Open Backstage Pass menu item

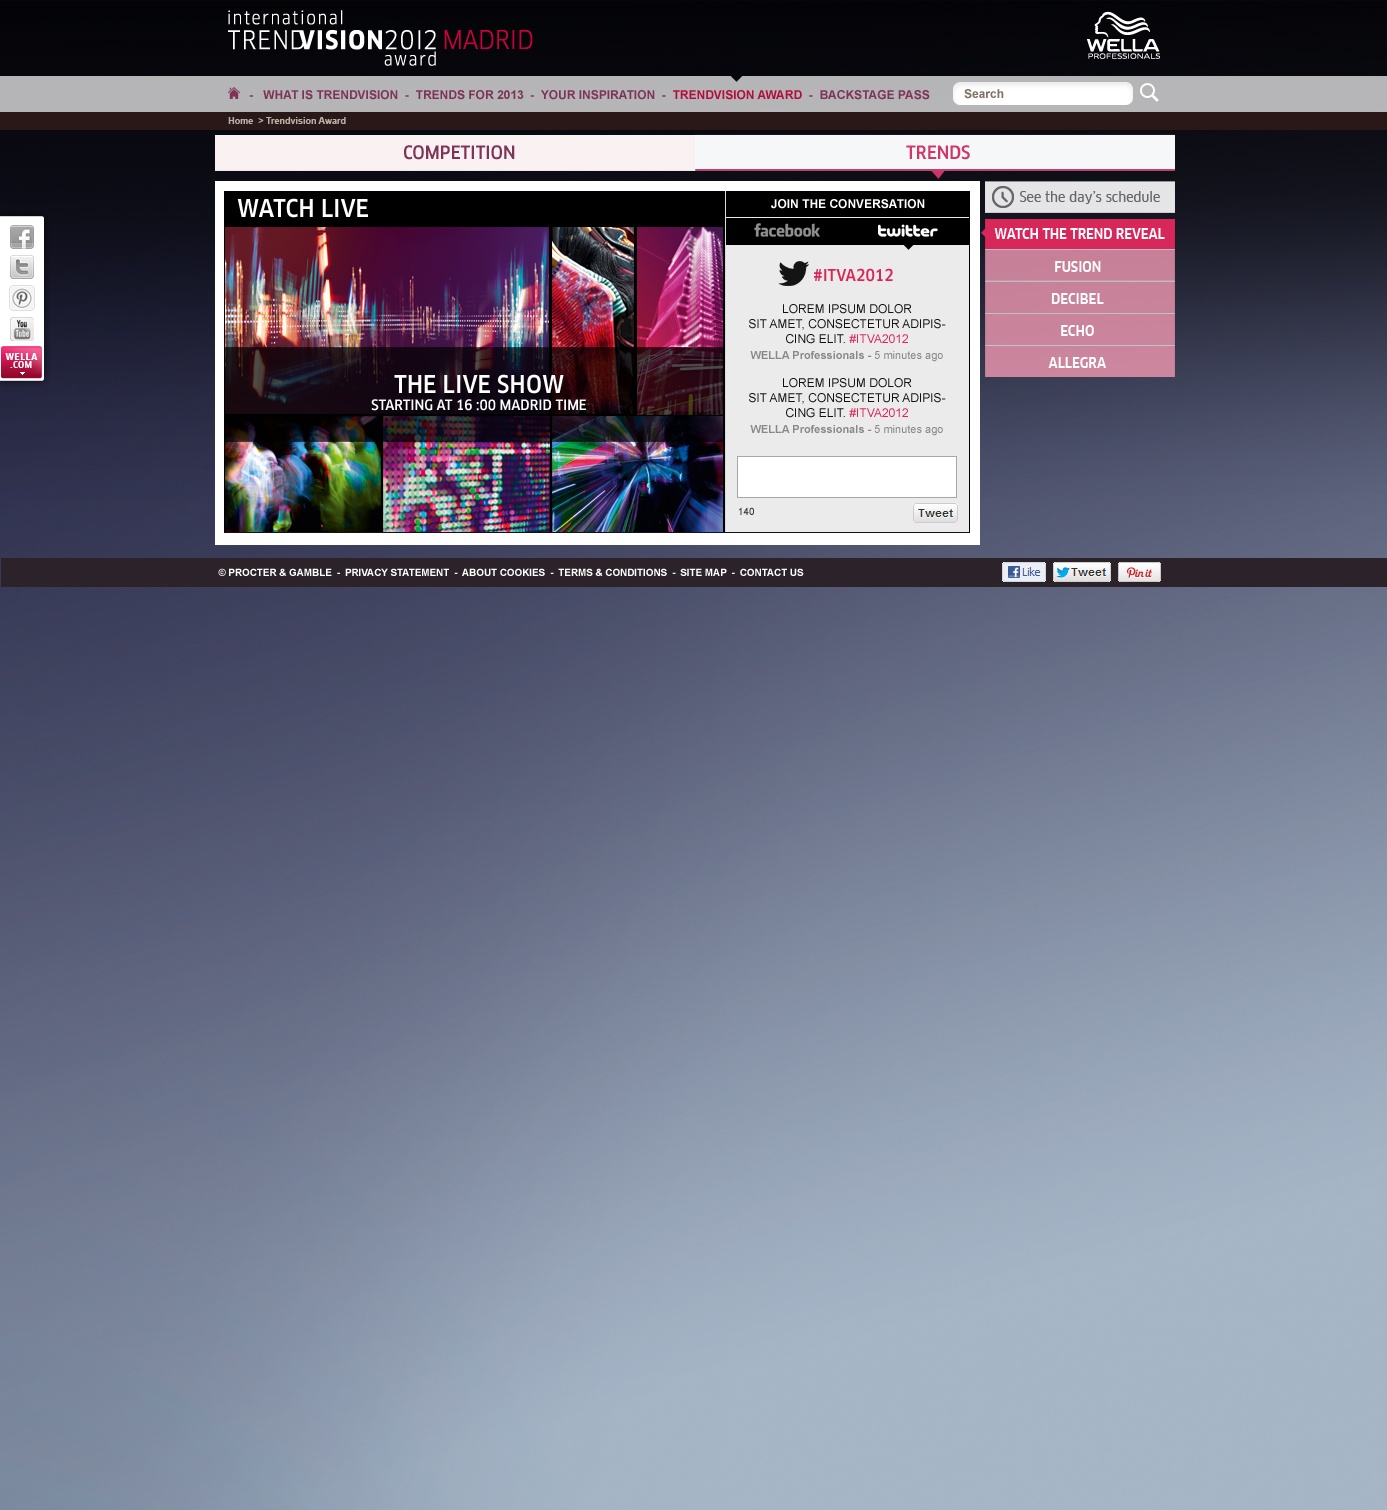click(x=874, y=95)
